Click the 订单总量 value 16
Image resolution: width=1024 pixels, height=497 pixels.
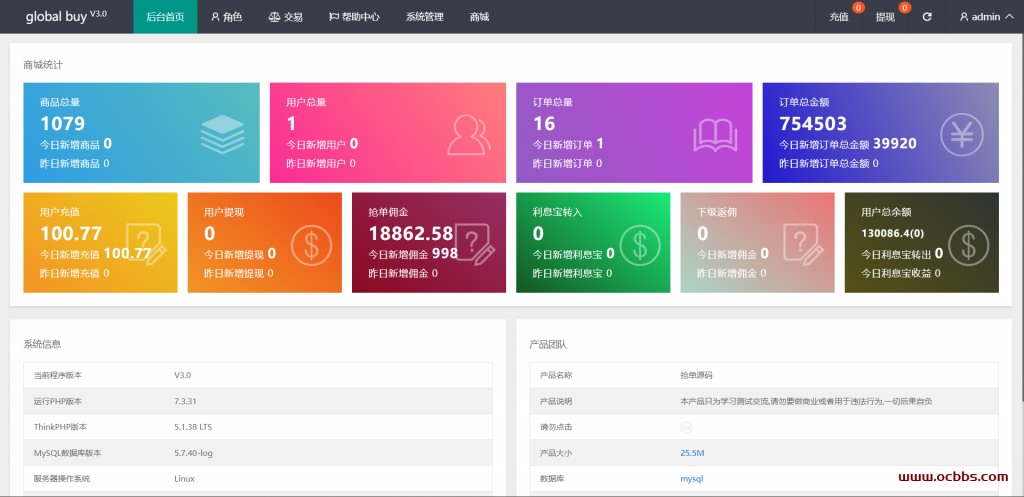[544, 123]
